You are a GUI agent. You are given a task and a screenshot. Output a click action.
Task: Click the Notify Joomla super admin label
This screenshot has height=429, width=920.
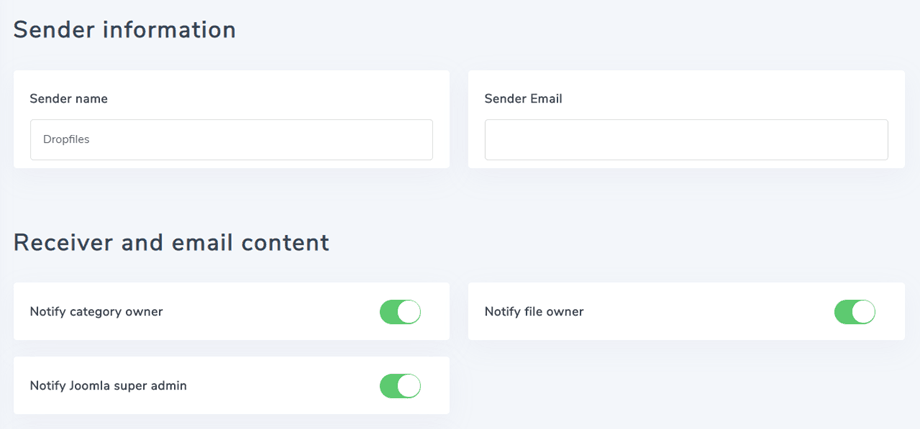click(x=108, y=386)
